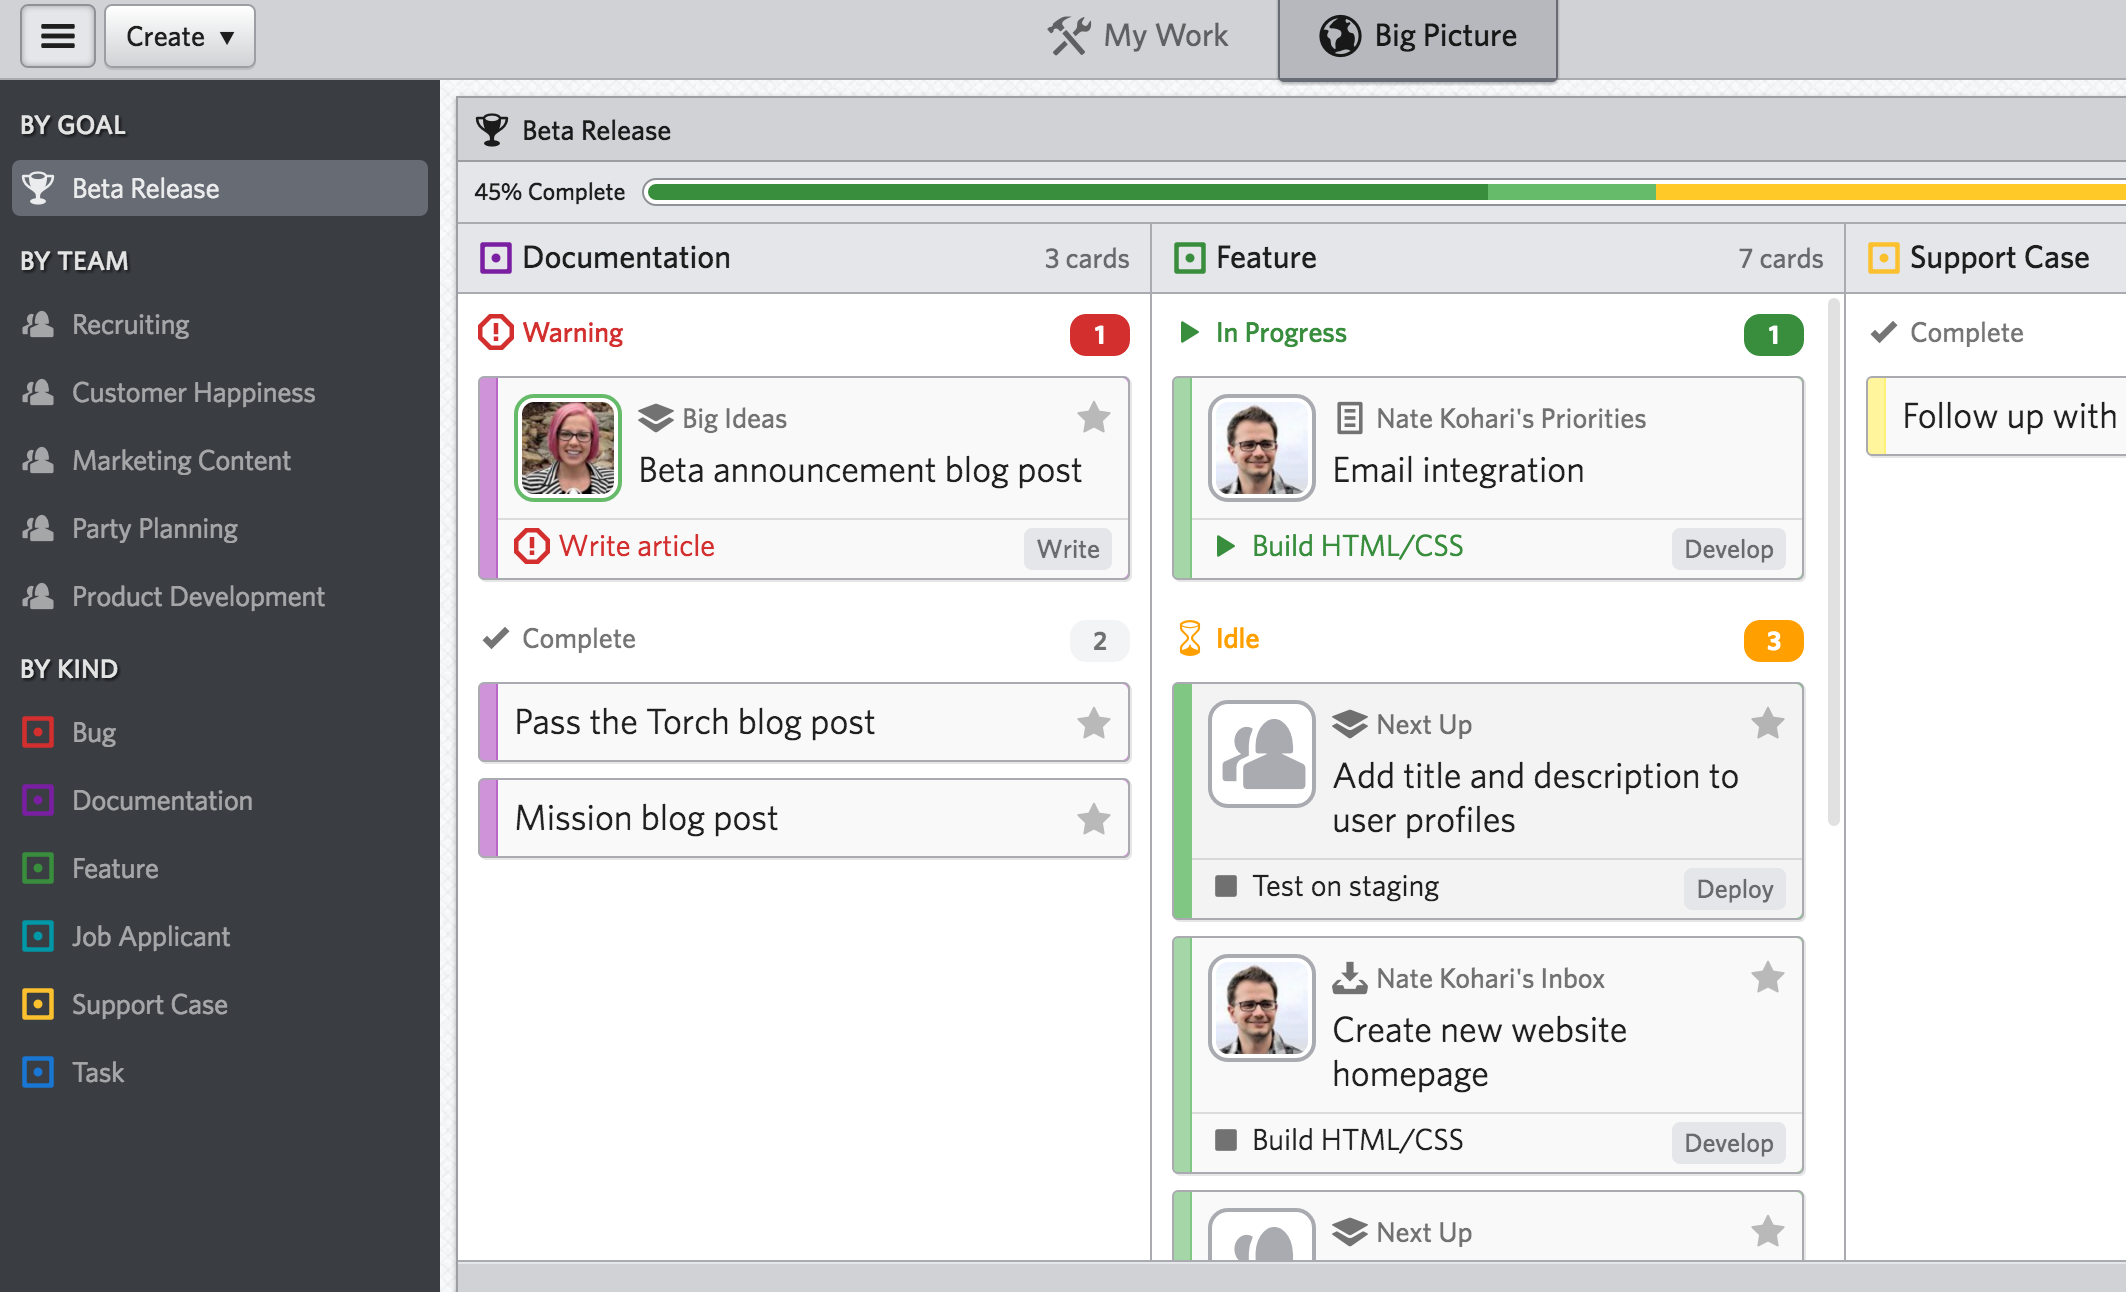The image size is (2126, 1292).
Task: Click the teal Job Applicant kind icon
Action: 38,936
